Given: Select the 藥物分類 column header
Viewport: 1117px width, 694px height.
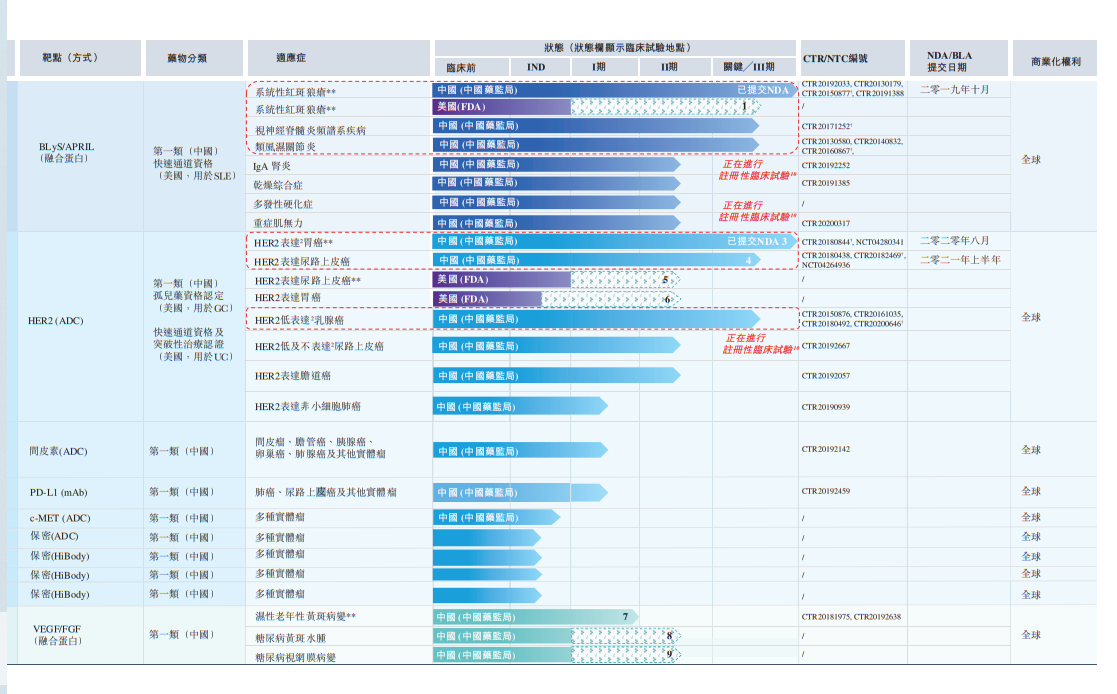Looking at the screenshot, I should 187,58.
